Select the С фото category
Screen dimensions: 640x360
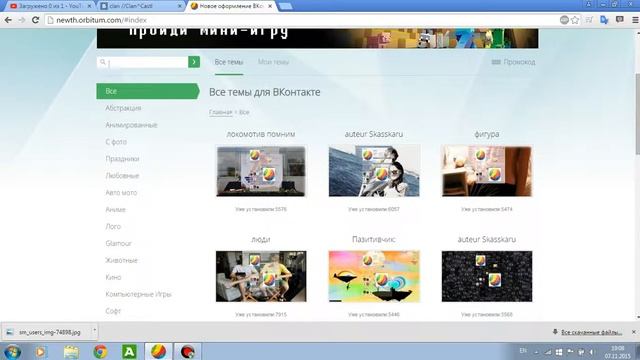pos(116,142)
